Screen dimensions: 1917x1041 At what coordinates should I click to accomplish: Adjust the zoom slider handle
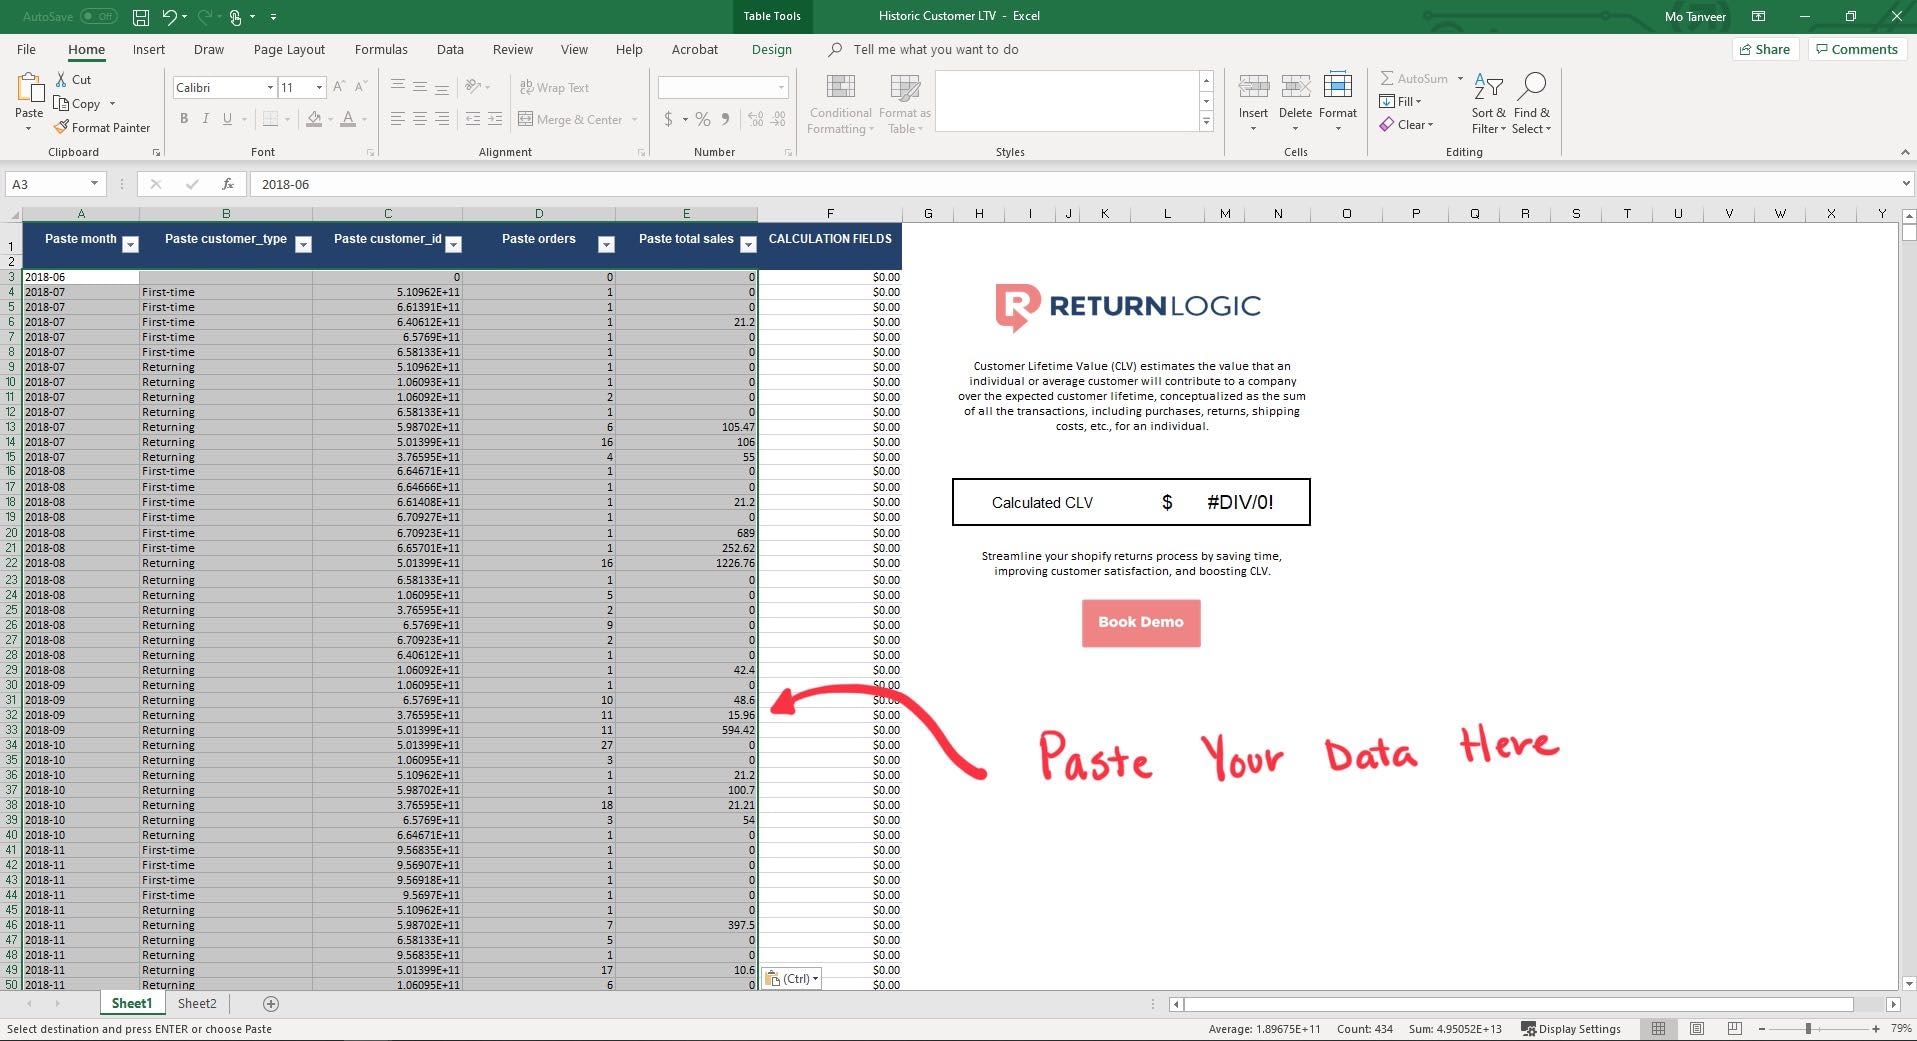click(1807, 1028)
